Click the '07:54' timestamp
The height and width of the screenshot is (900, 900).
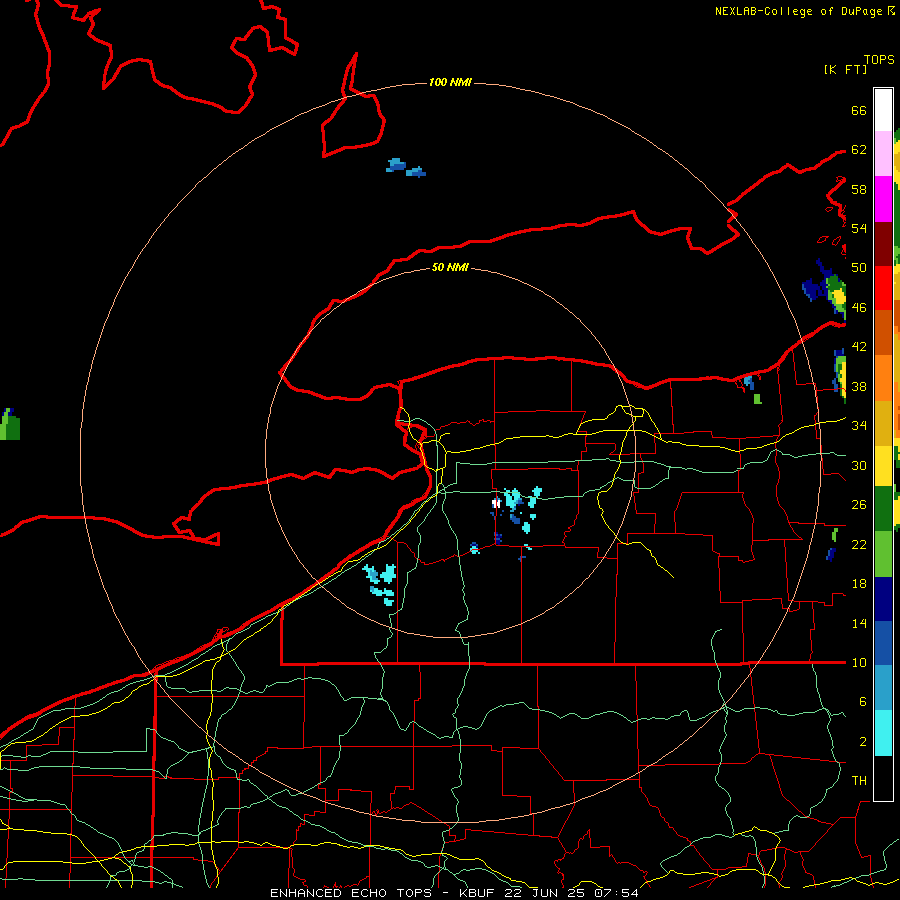(x=616, y=893)
